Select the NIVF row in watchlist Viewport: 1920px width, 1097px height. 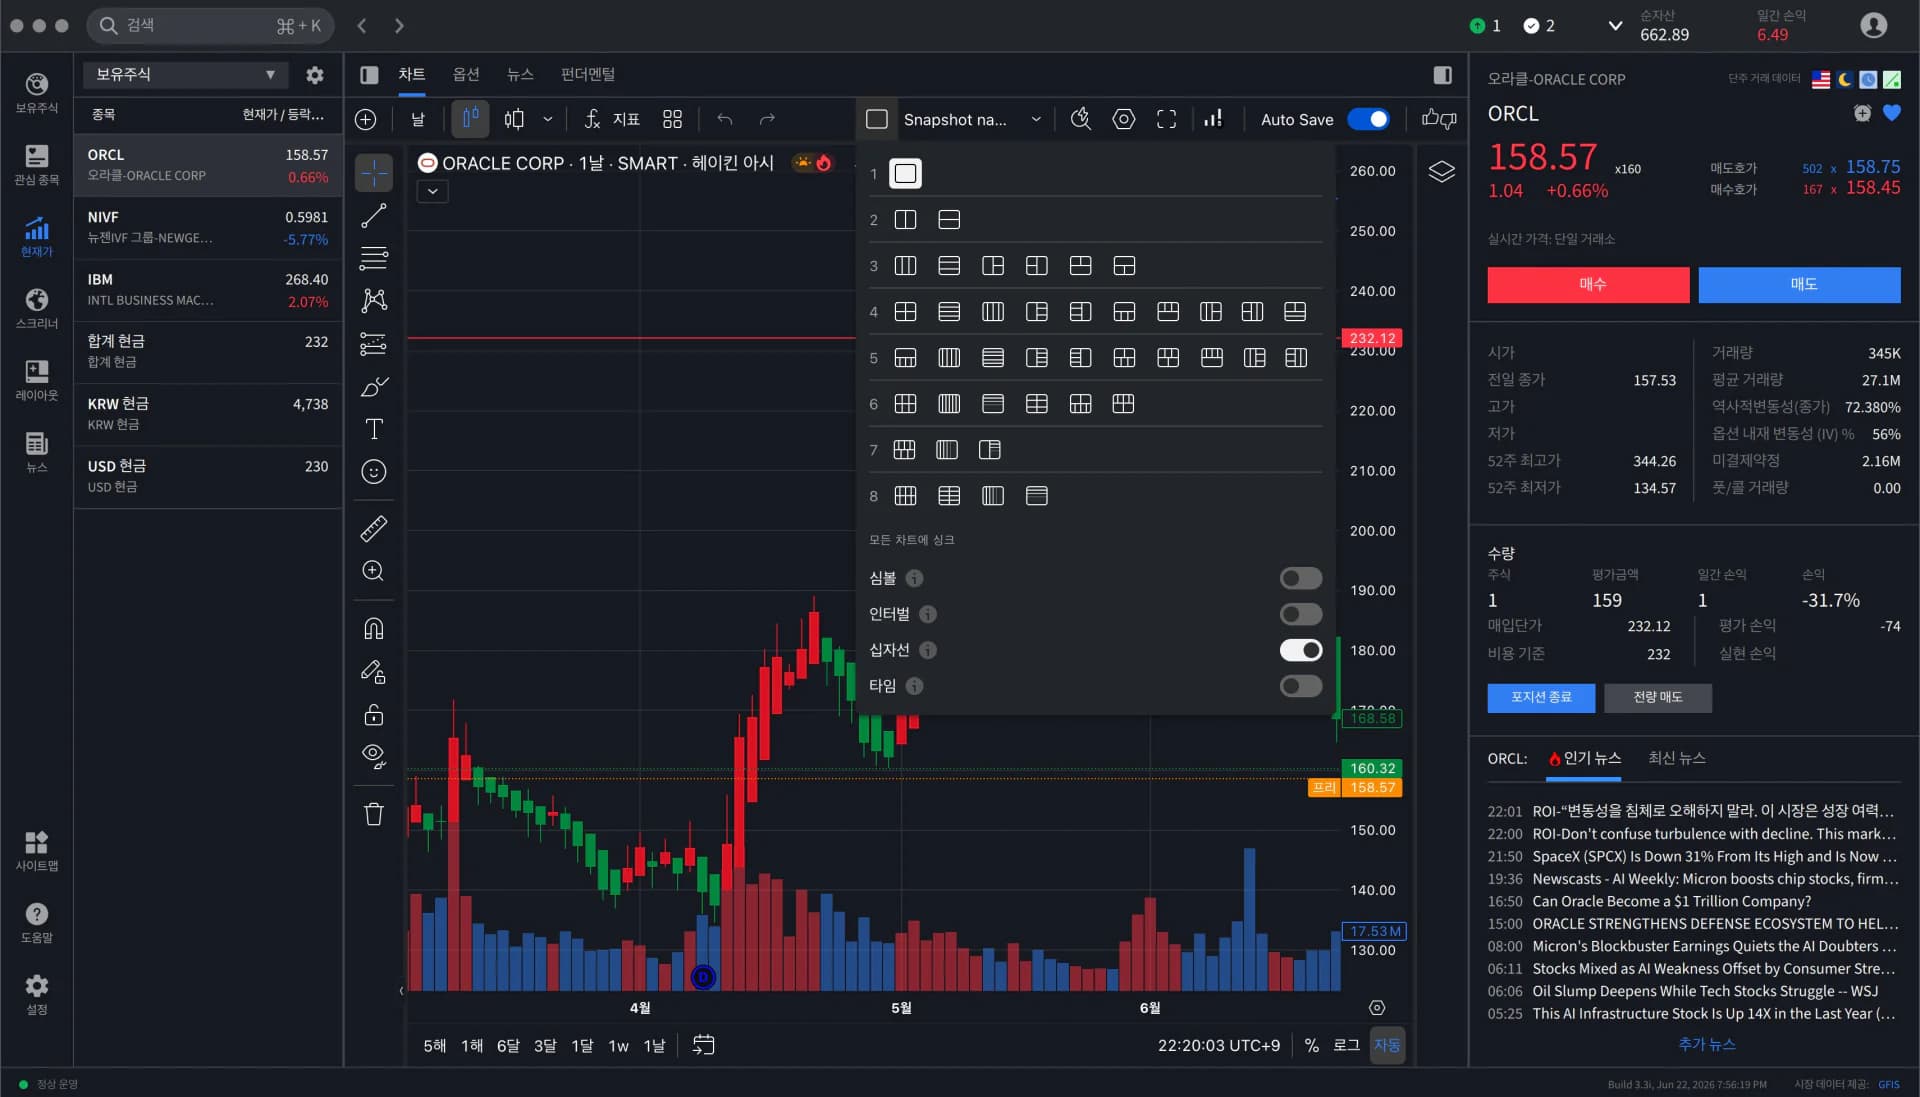pos(208,228)
